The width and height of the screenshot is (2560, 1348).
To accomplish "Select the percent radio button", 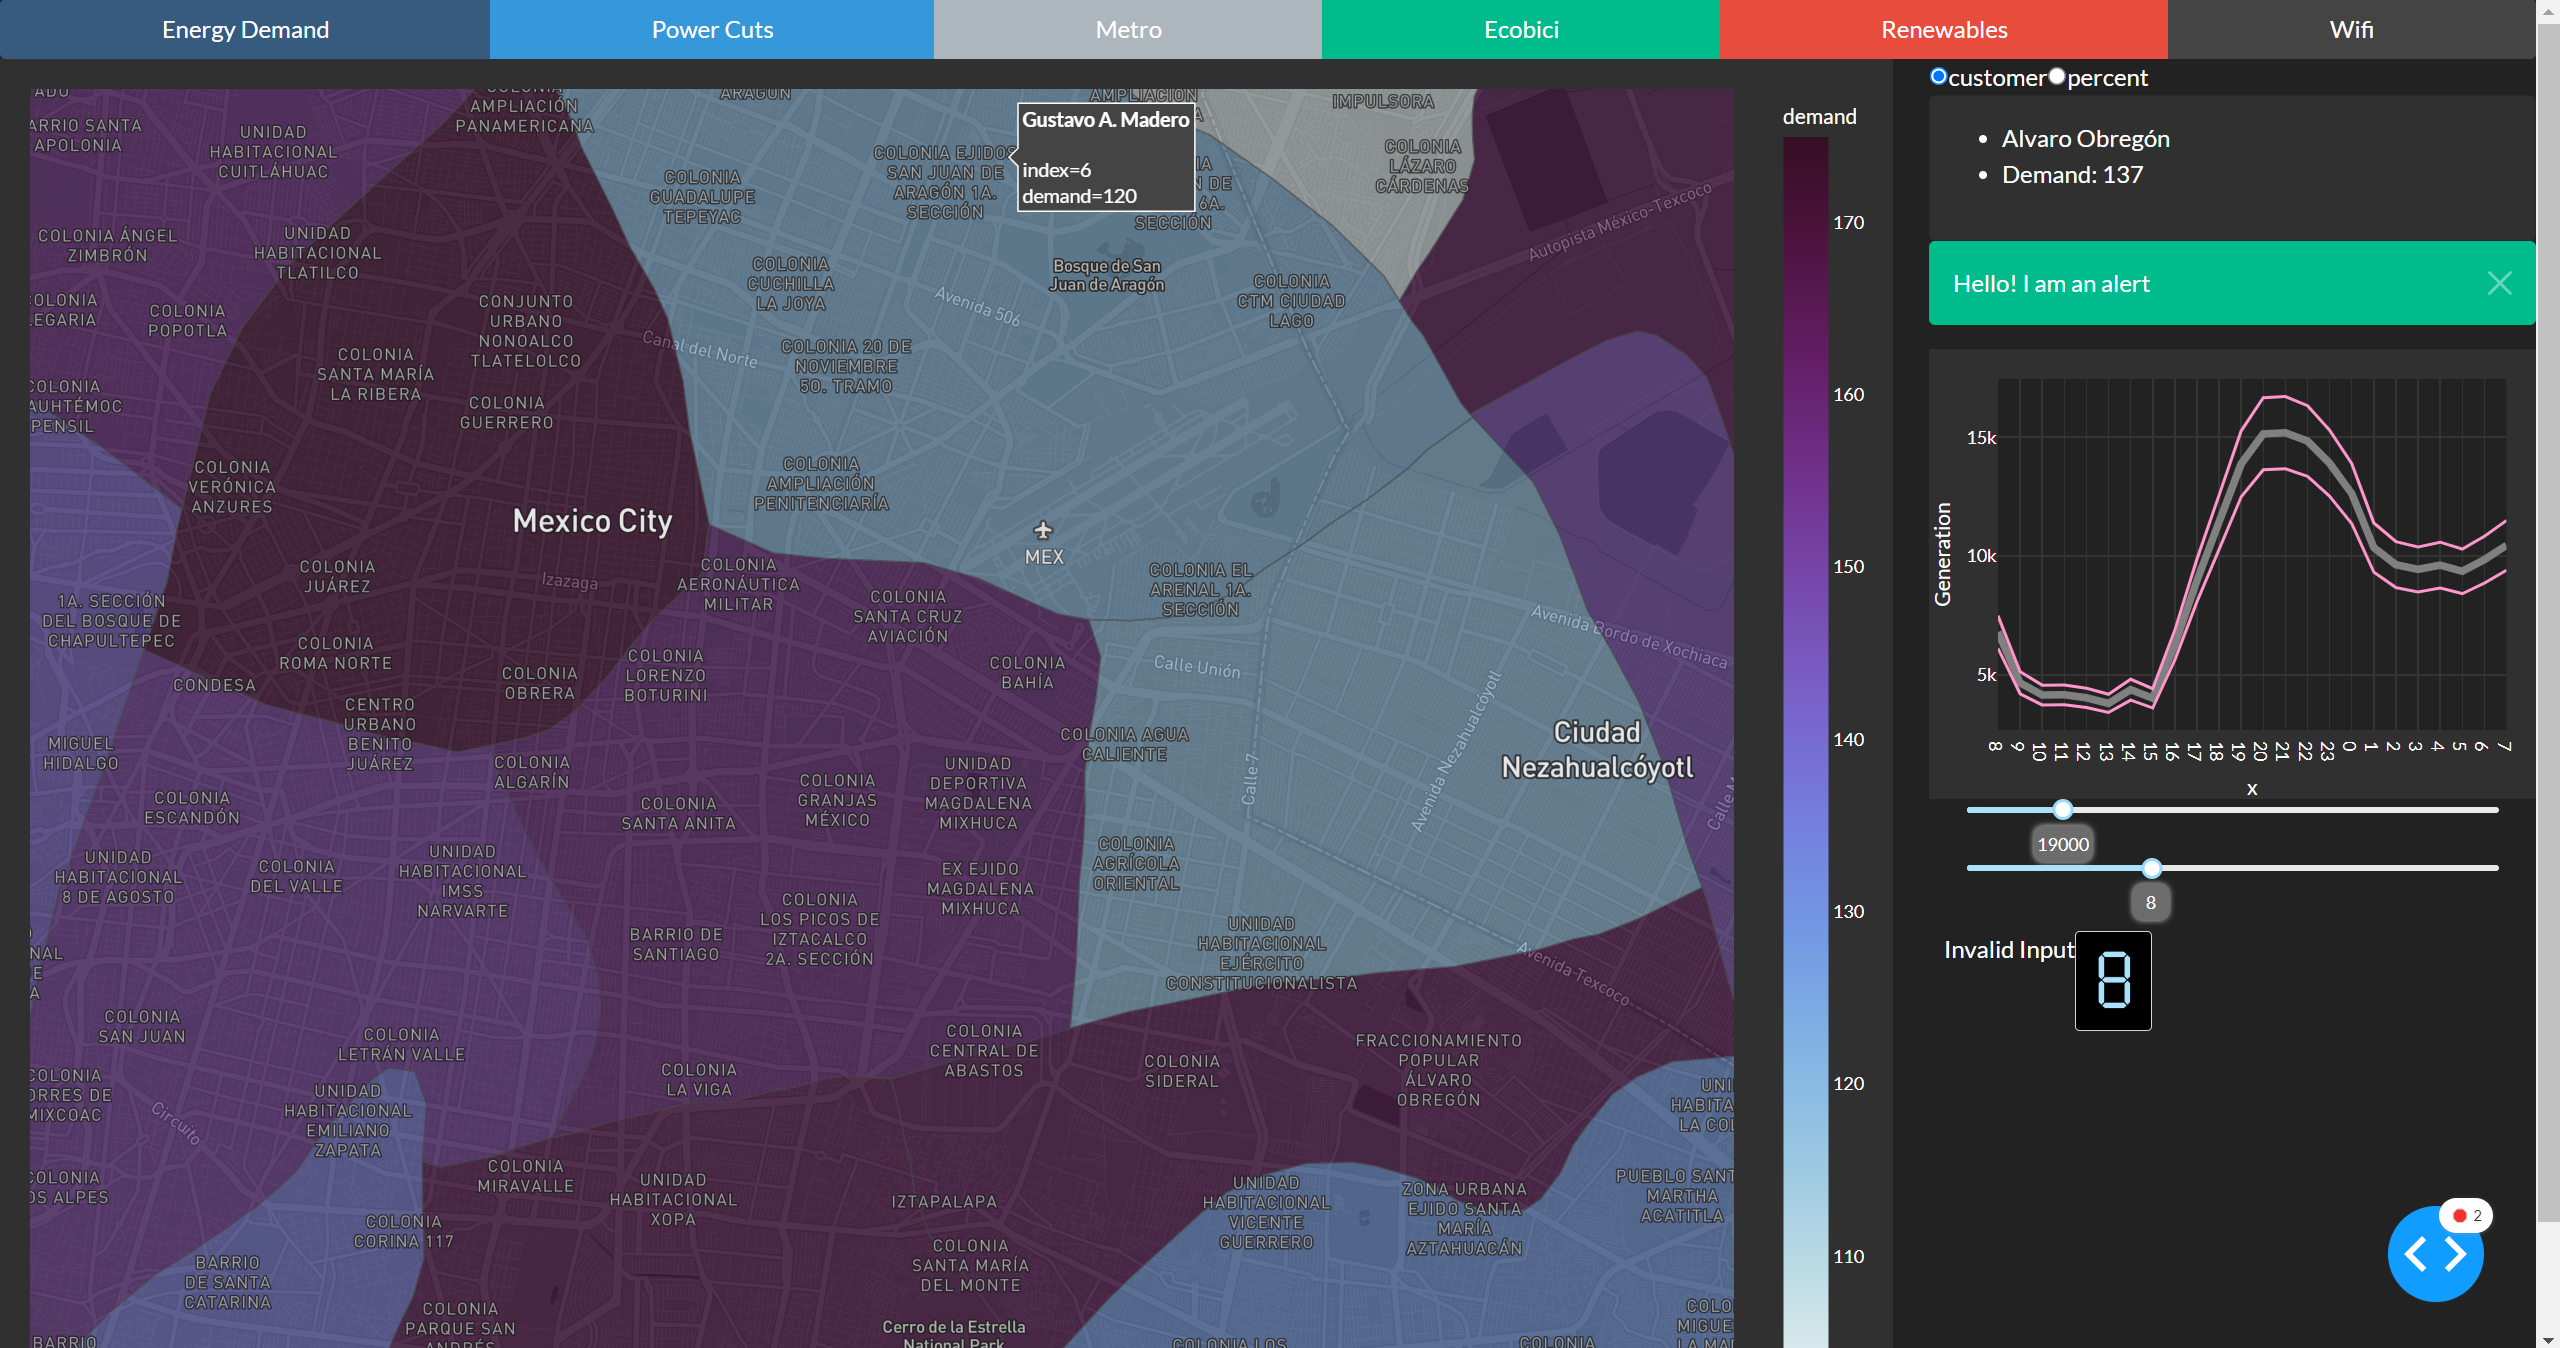I will [x=2057, y=77].
